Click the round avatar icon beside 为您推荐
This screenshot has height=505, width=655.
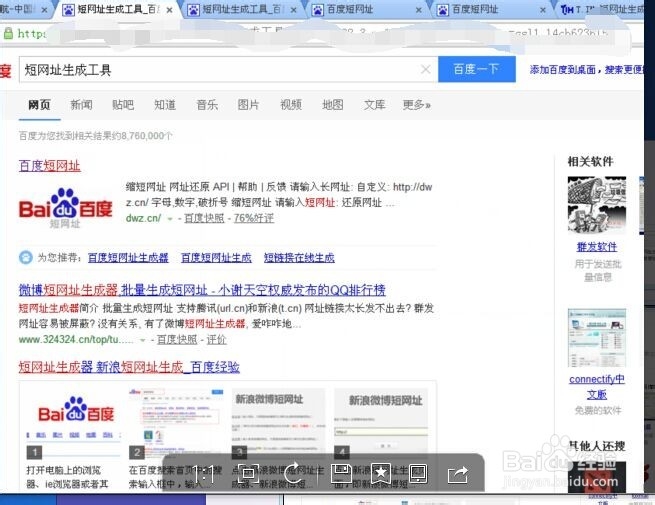[x=25, y=257]
